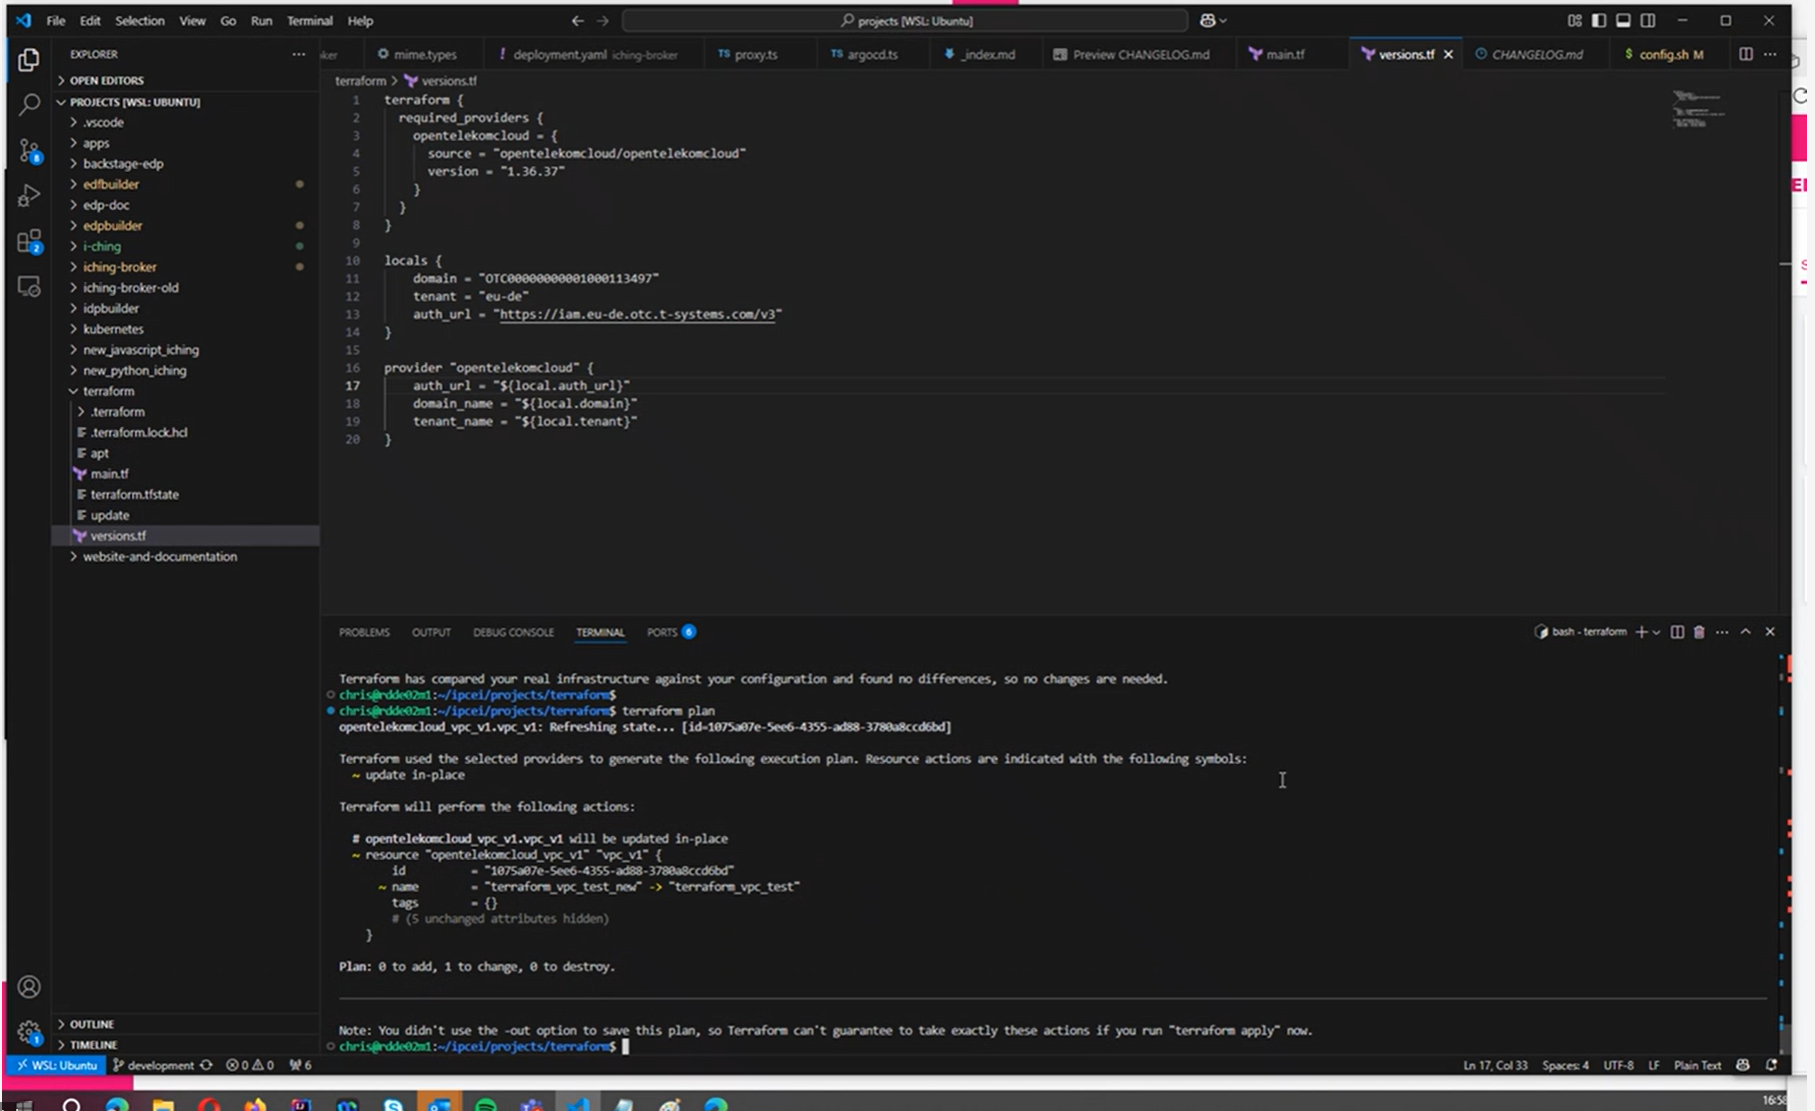The image size is (1815, 1111).
Task: Expand the Outline section
Action: pos(91,1024)
